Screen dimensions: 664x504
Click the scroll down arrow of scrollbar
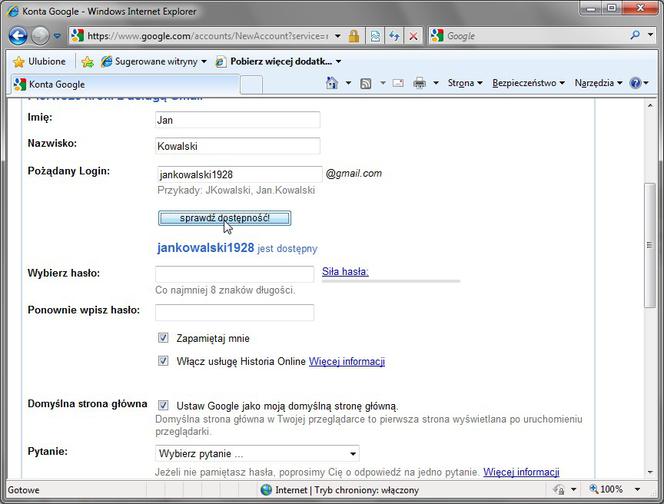650,473
